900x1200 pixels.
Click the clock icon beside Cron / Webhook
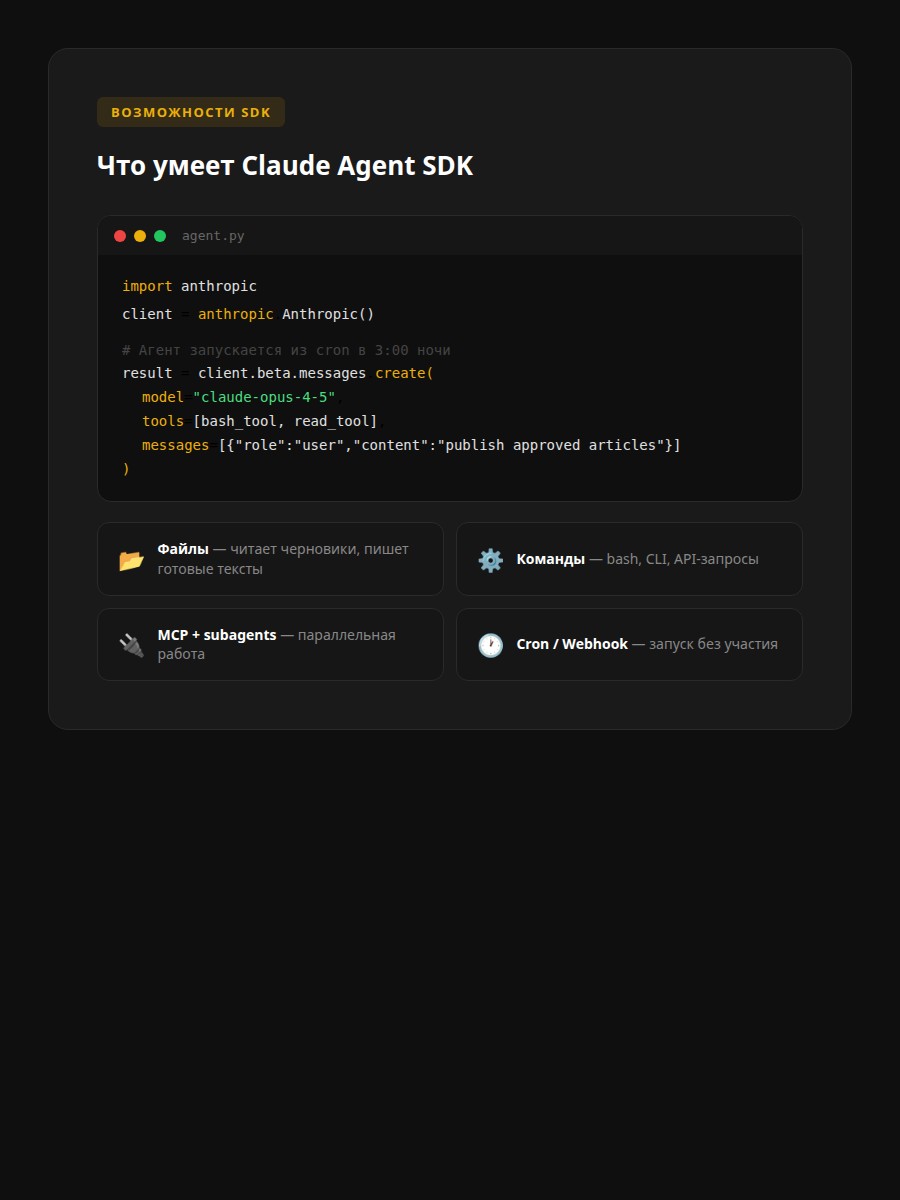[490, 645]
